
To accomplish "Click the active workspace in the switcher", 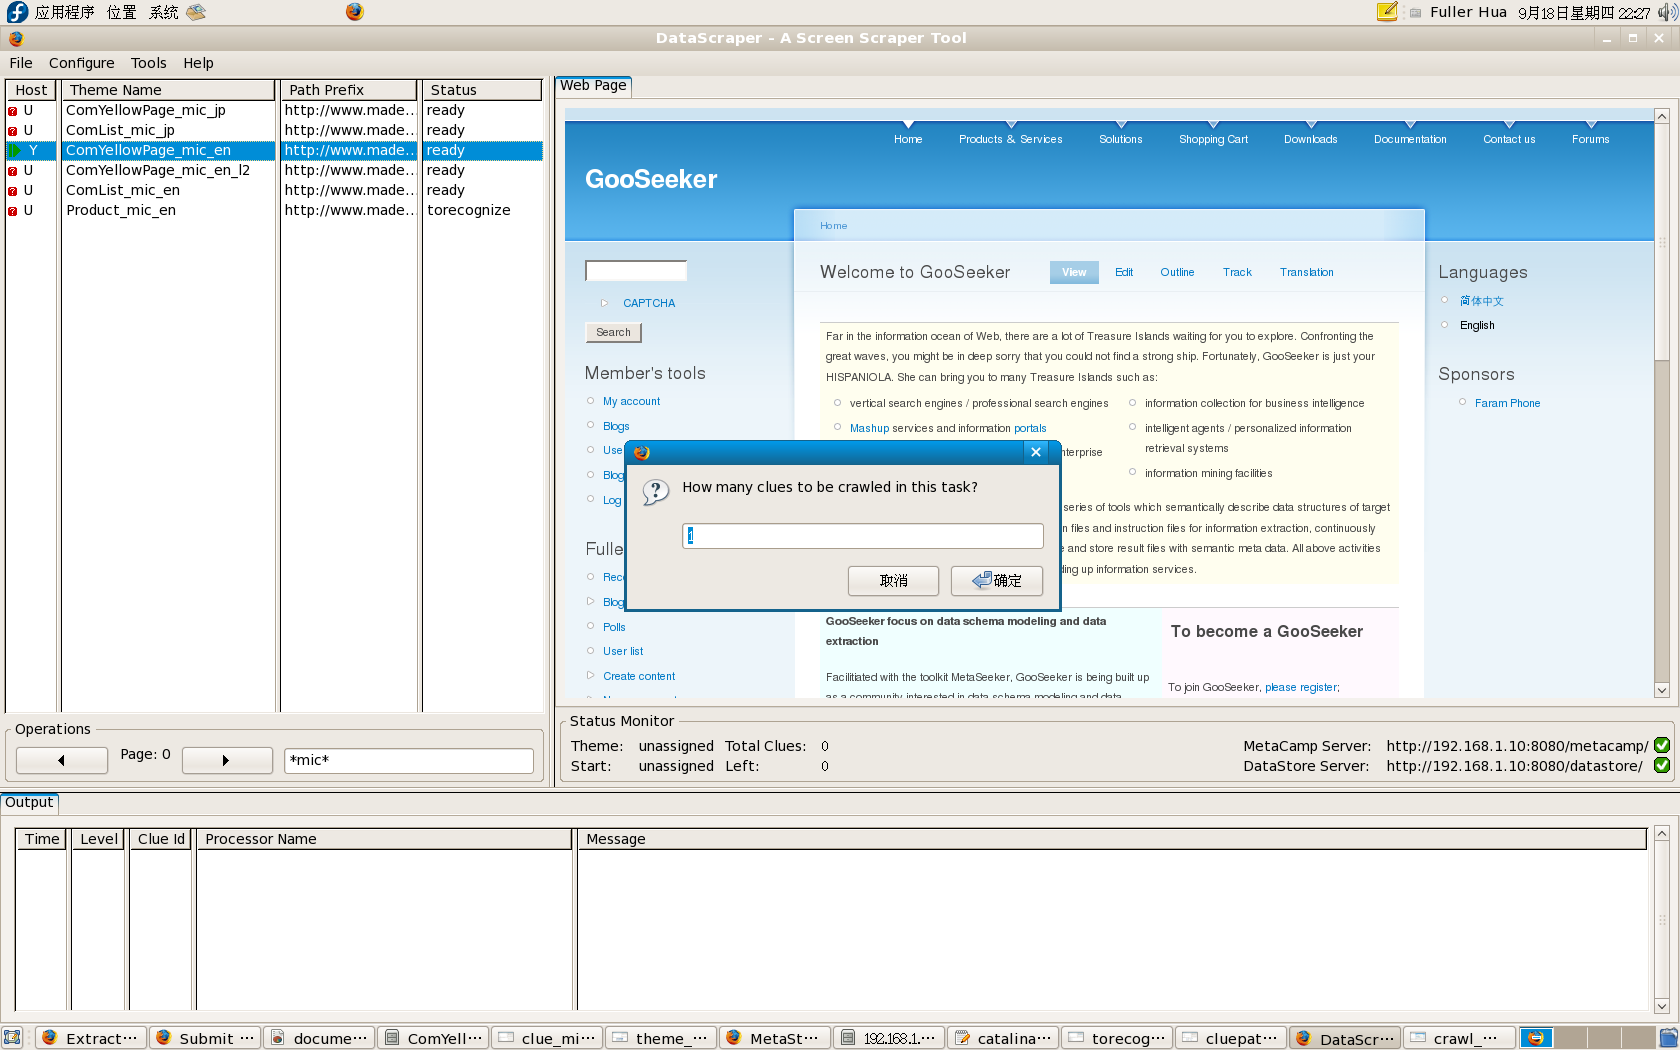I will (1536, 1038).
